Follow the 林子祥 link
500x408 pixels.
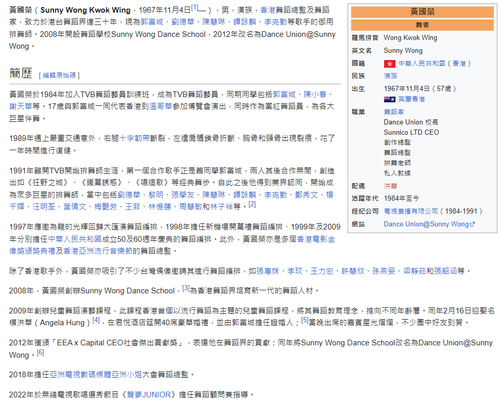pyautogui.click(x=221, y=207)
